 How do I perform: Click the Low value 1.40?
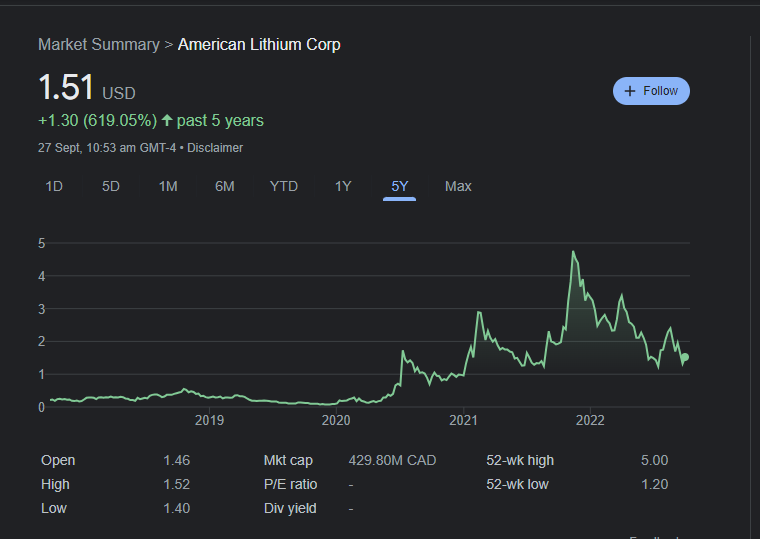pos(176,508)
